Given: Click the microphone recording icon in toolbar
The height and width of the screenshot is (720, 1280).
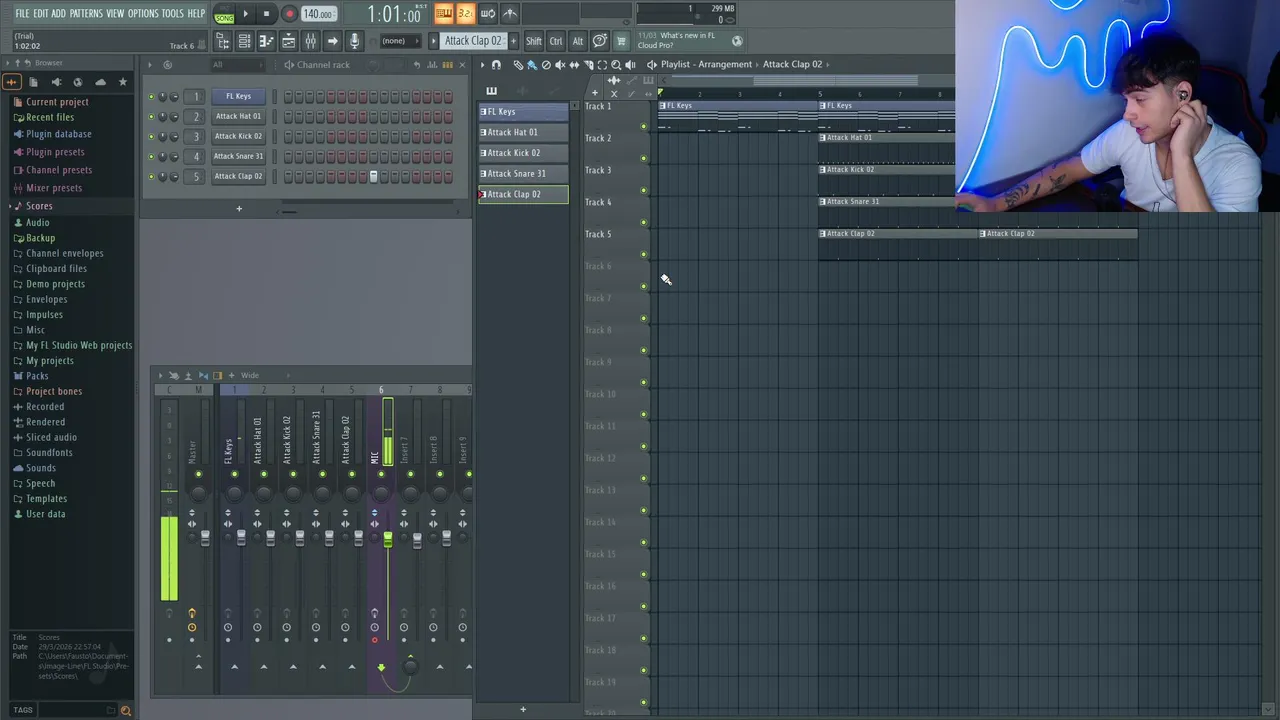Looking at the screenshot, I should point(354,41).
